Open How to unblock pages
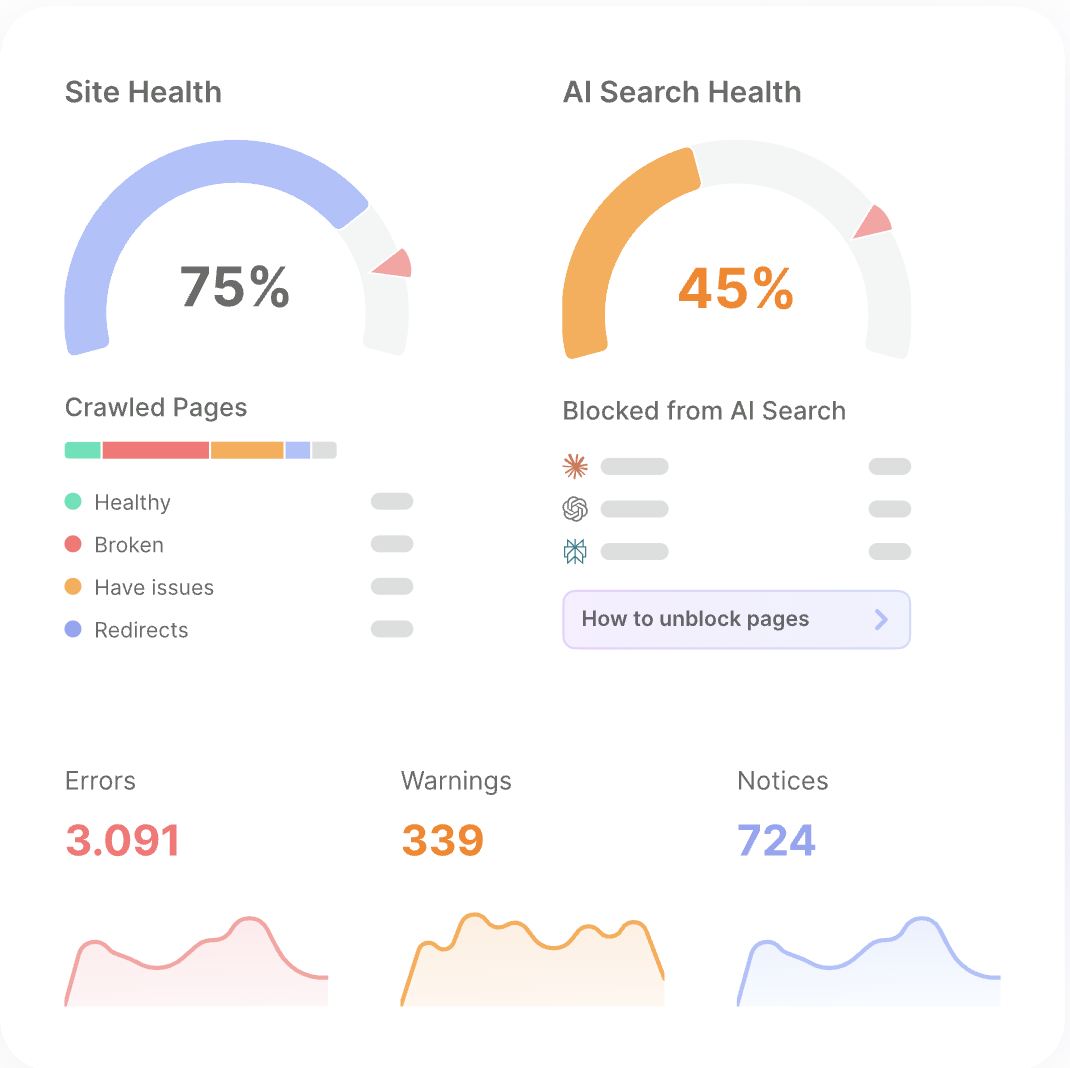This screenshot has height=1068, width=1070. [736, 620]
